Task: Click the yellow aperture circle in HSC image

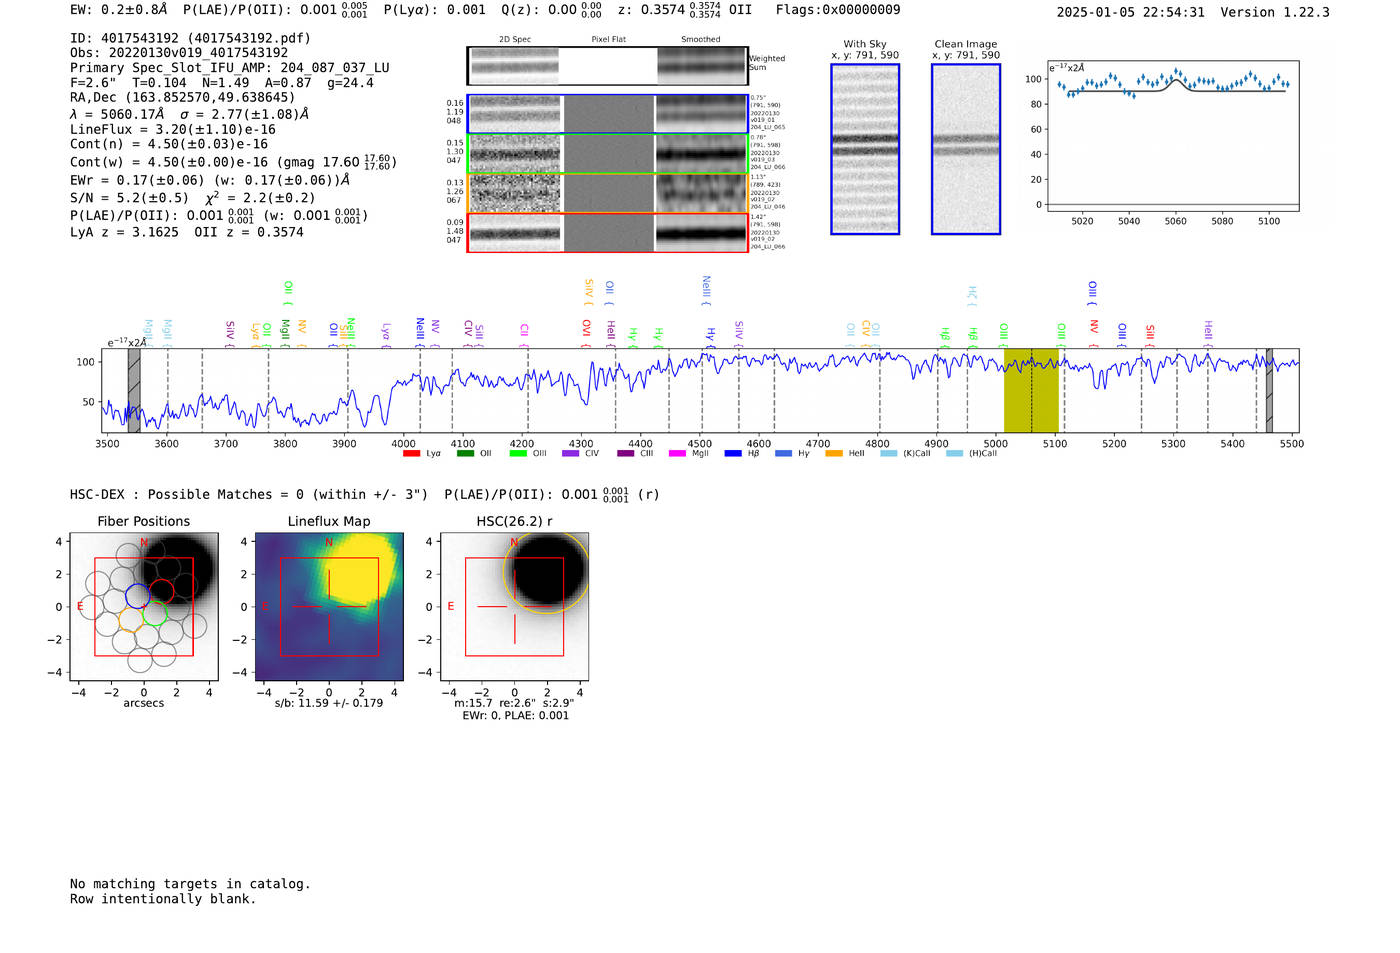Action: point(546,572)
